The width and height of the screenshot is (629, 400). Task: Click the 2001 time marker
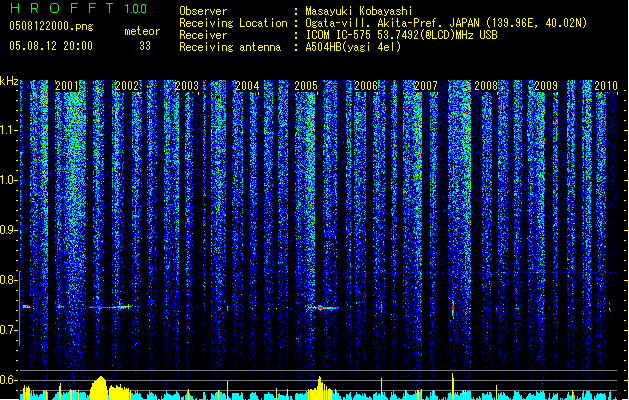point(67,86)
